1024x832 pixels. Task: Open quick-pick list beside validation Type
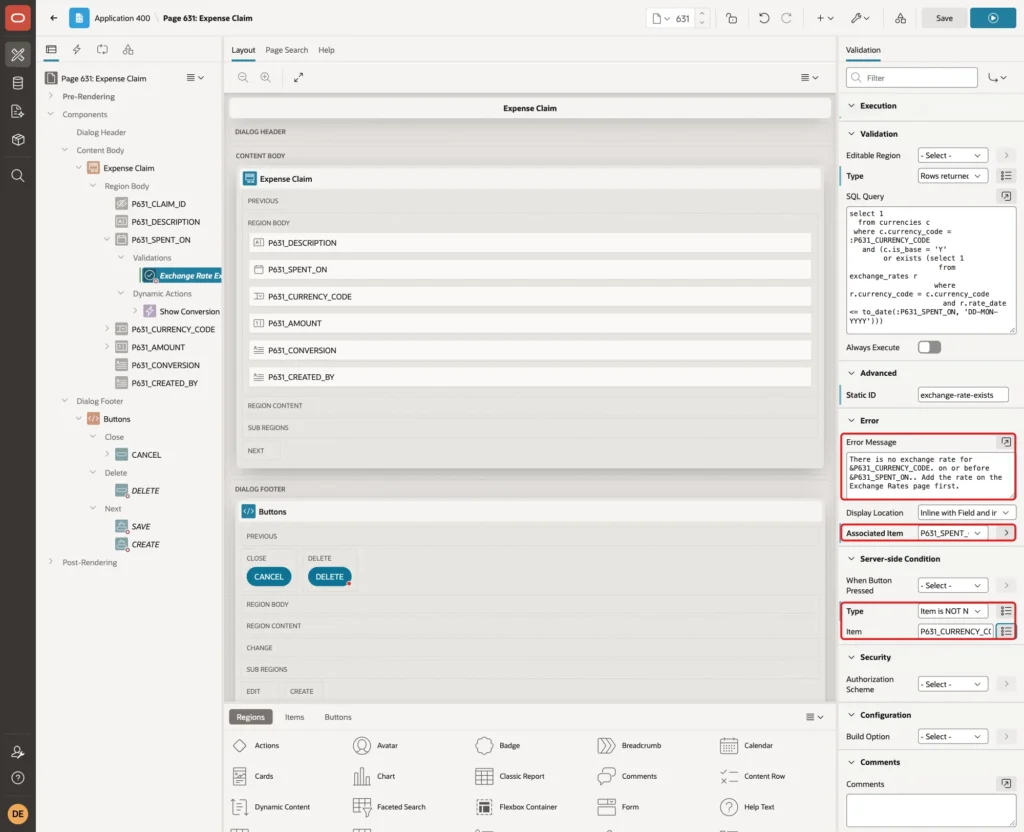click(1006, 176)
